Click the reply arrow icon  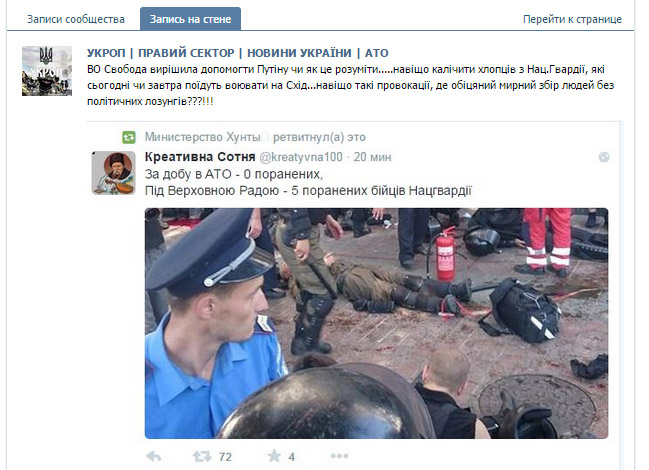point(154,456)
